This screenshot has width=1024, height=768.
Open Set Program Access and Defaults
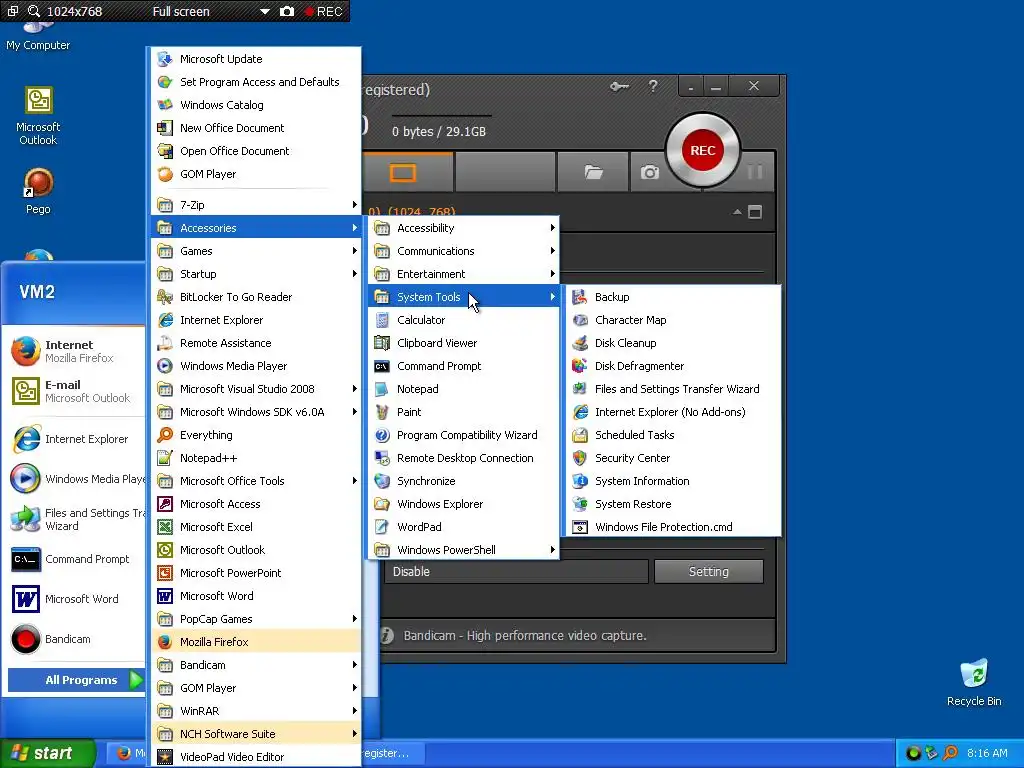[256, 82]
